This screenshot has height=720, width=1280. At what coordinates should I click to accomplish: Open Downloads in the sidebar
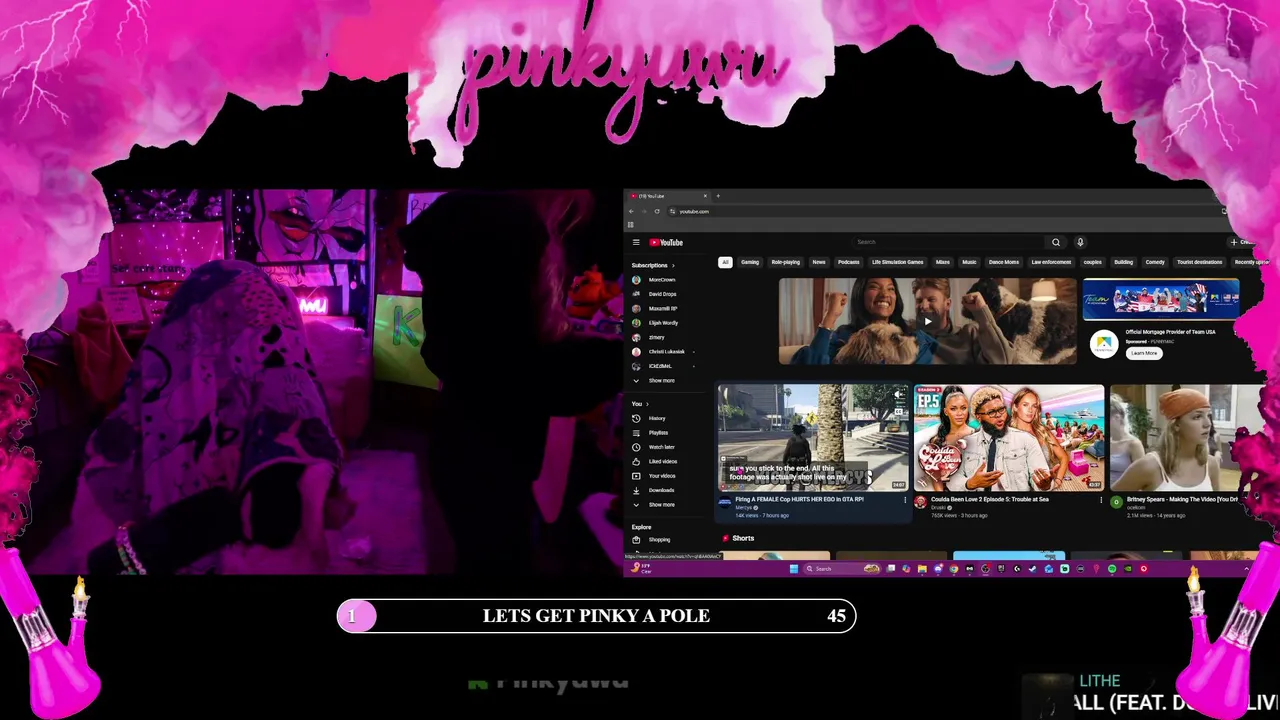[x=661, y=490]
